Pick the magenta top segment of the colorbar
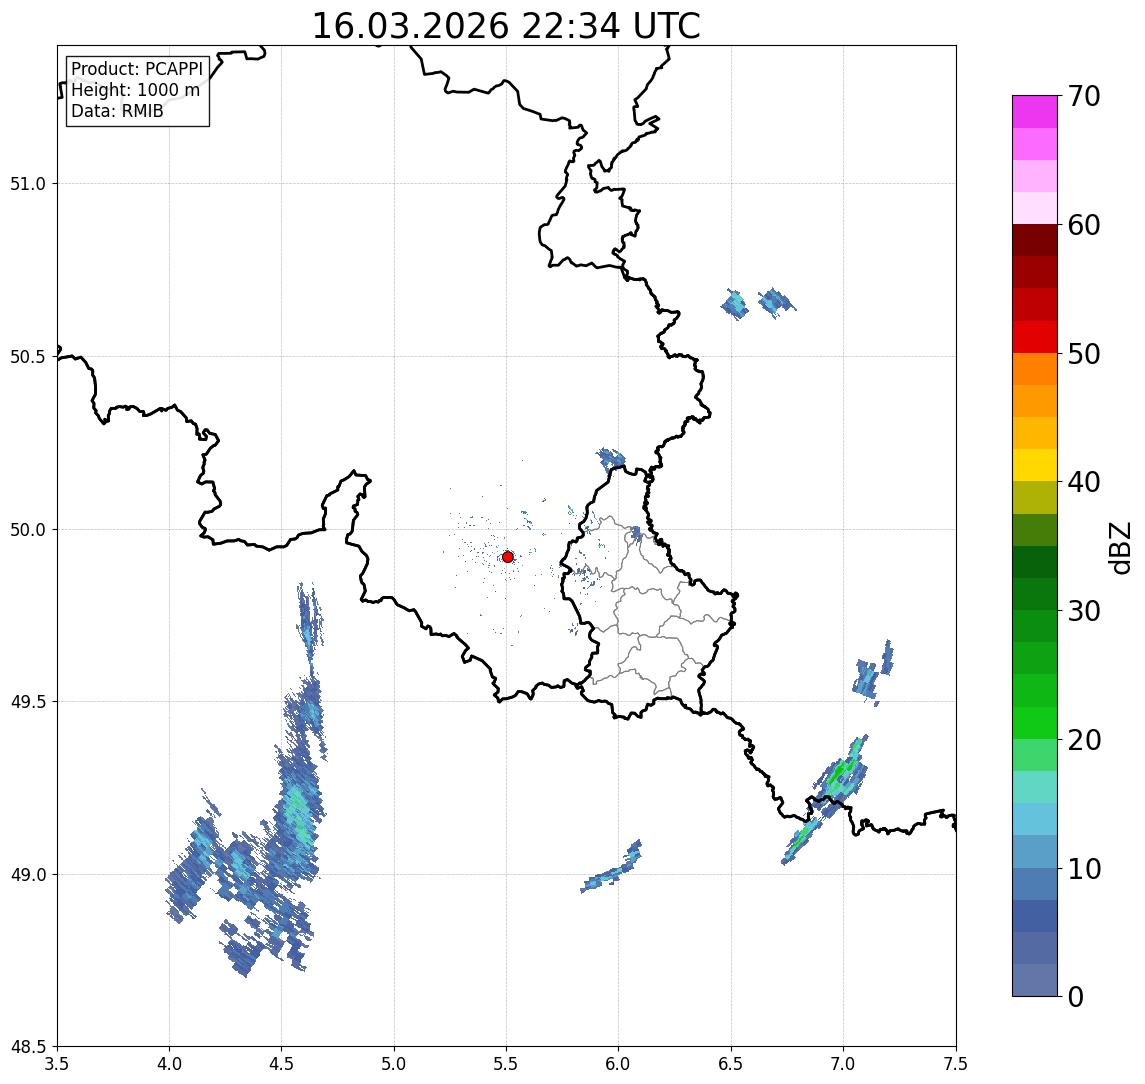This screenshot has width=1145, height=1084. point(1035,112)
